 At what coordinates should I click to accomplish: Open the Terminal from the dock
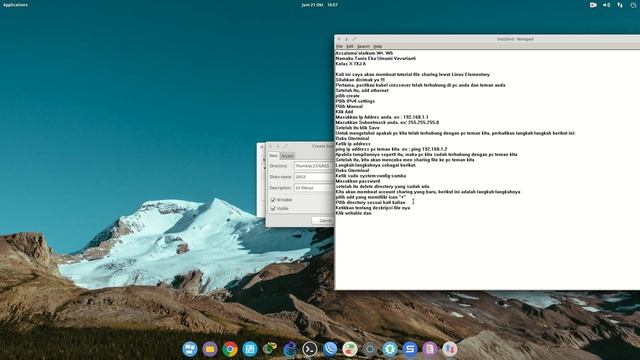click(x=310, y=349)
